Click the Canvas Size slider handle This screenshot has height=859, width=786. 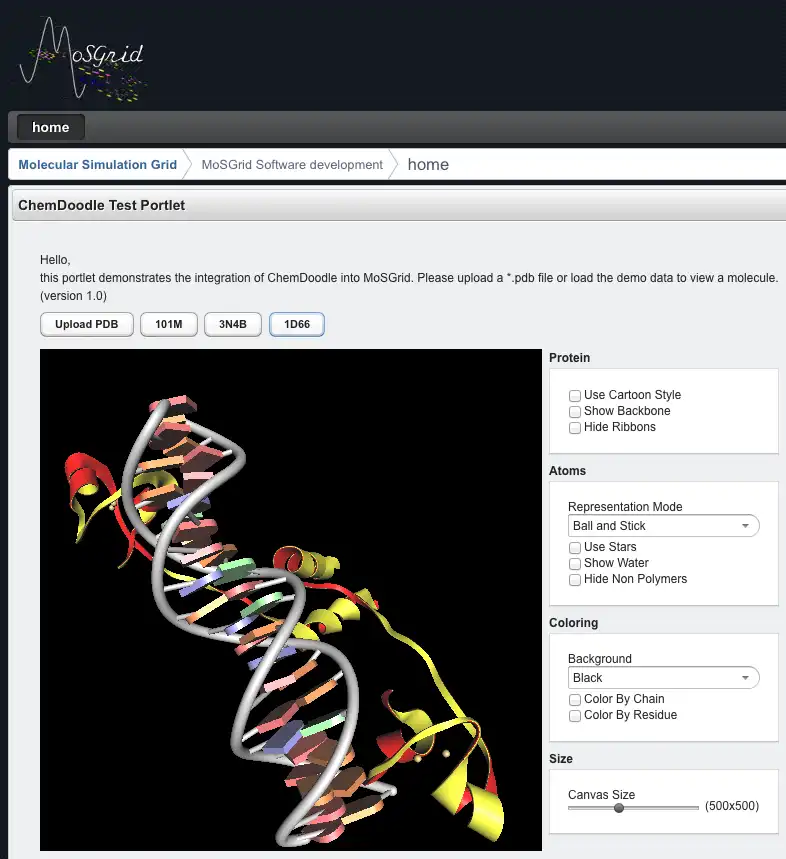pyautogui.click(x=619, y=808)
